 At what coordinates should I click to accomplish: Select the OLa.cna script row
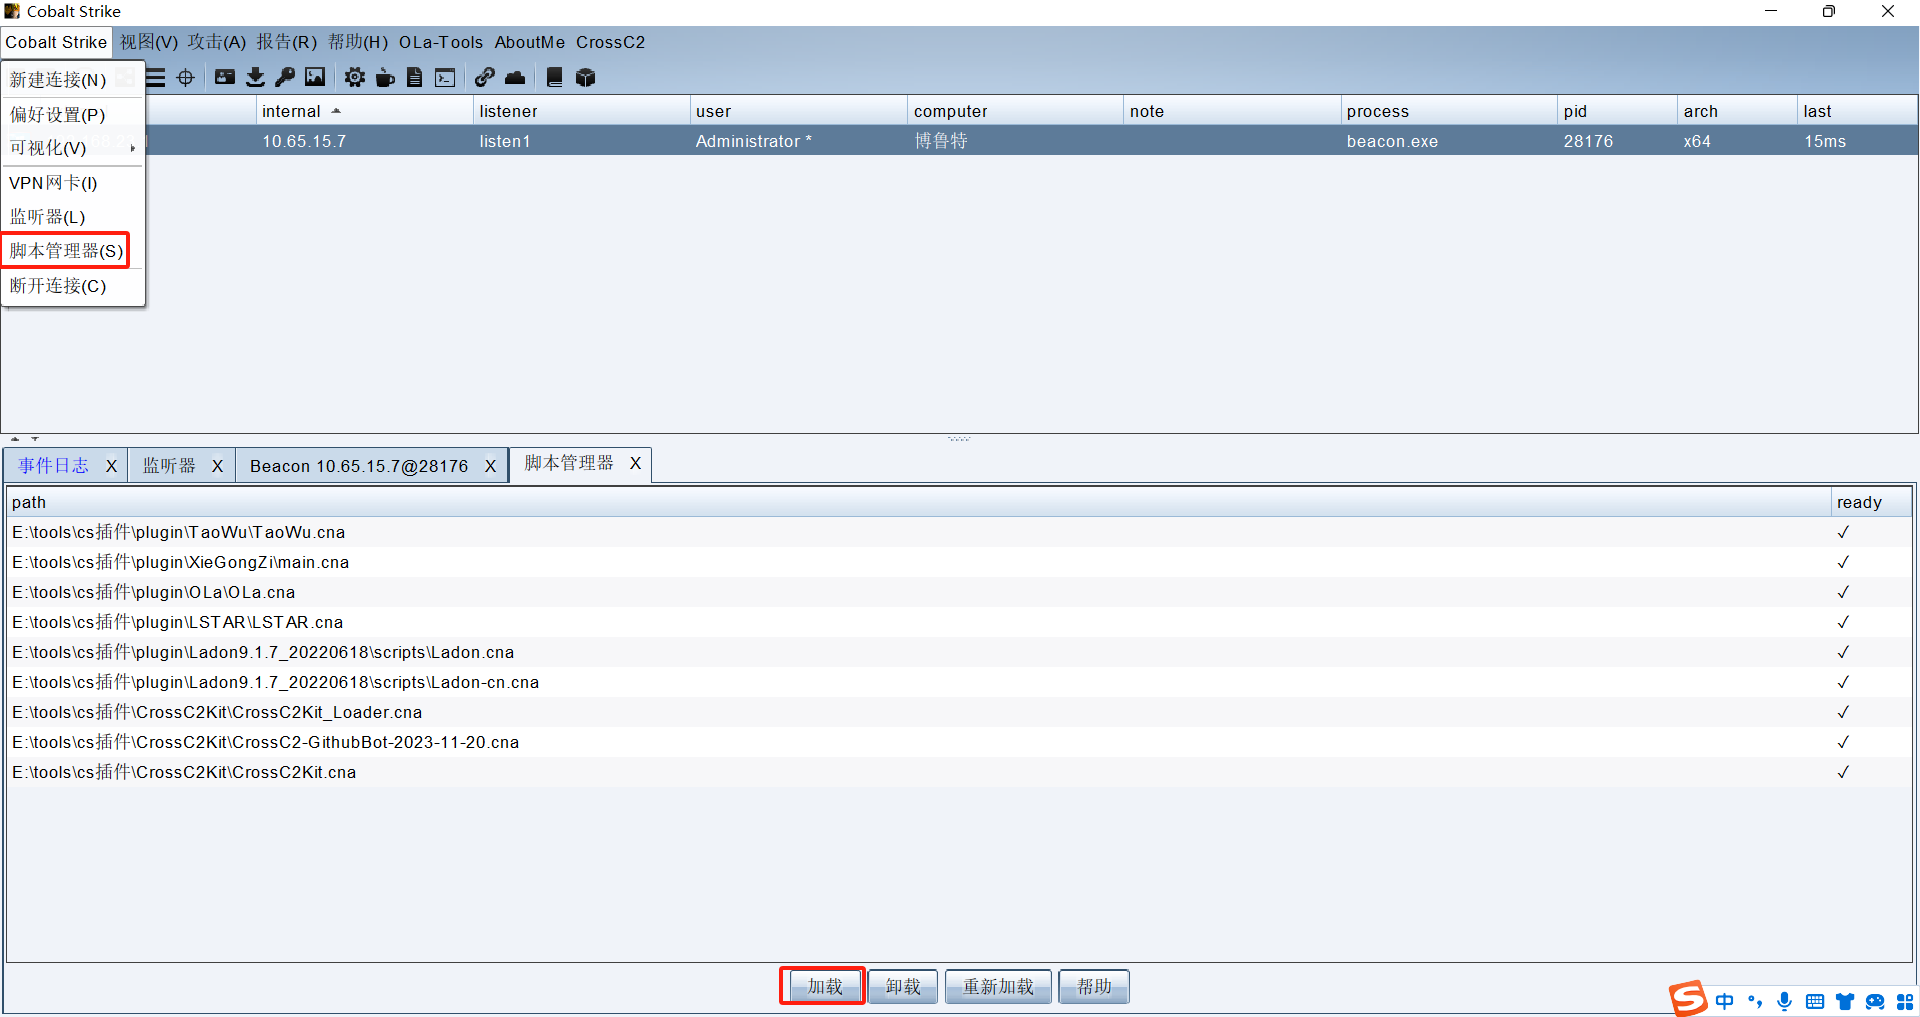pyautogui.click(x=959, y=592)
